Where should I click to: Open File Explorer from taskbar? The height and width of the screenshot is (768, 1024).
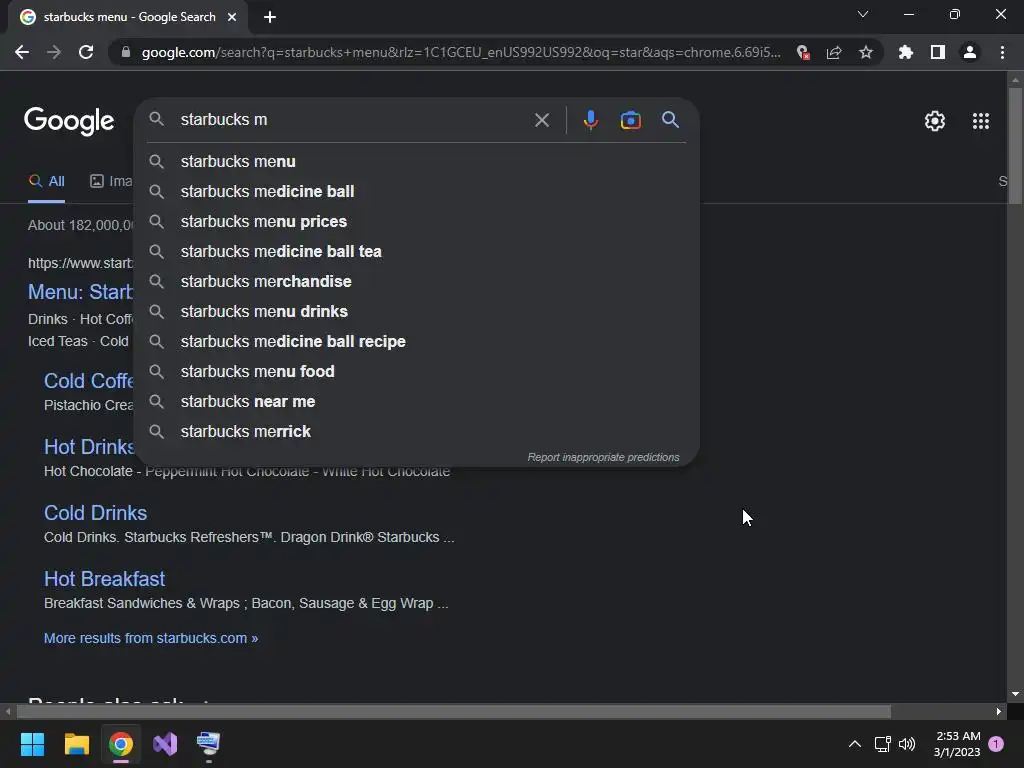pos(76,744)
